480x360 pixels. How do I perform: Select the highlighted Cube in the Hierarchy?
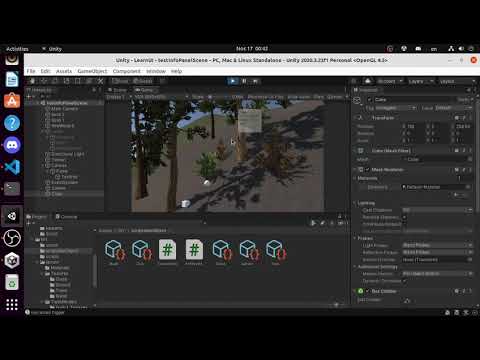pyautogui.click(x=57, y=194)
